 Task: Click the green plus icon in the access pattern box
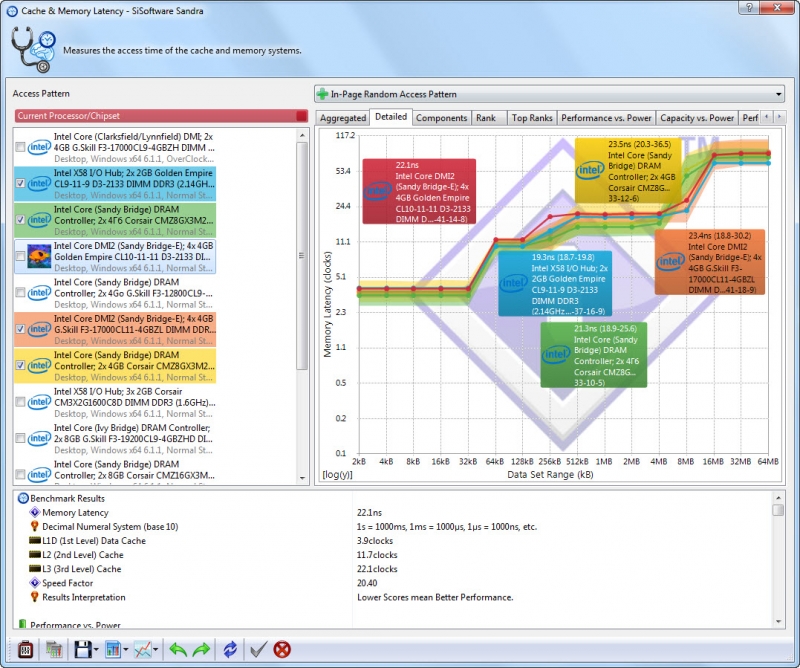tap(322, 94)
